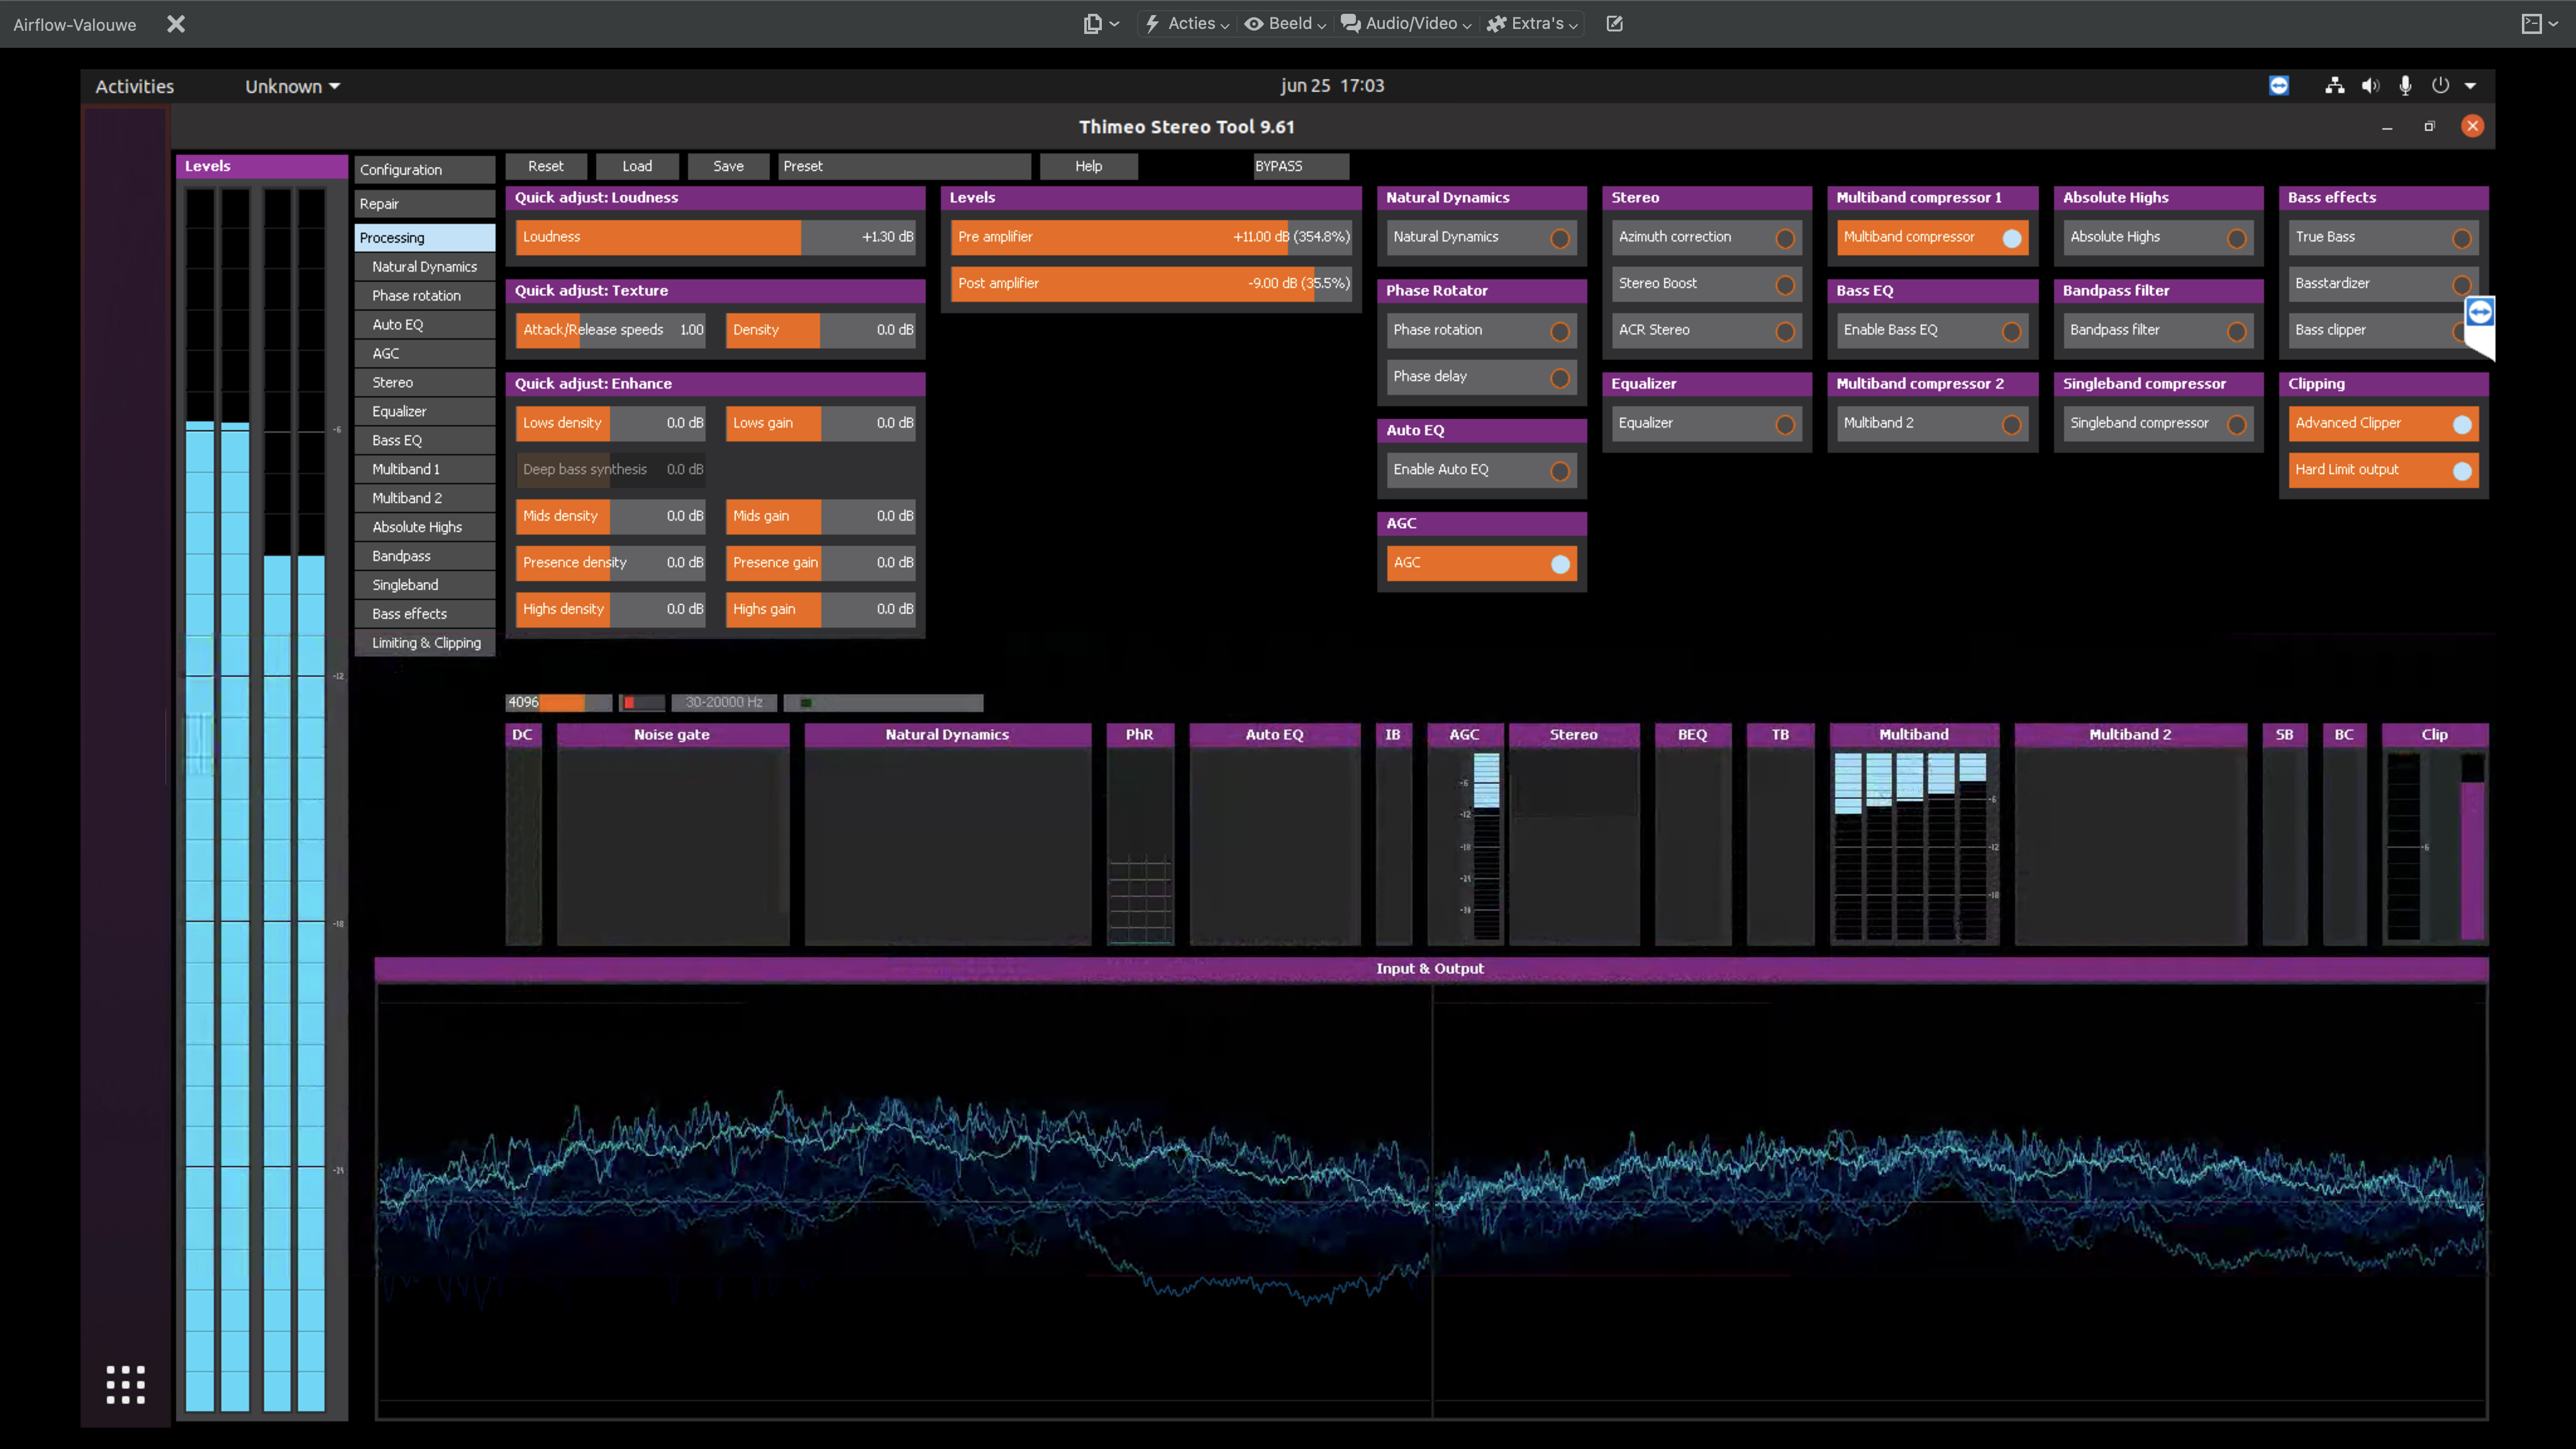The height and width of the screenshot is (1449, 2576).
Task: Click the Post amplifier slider
Action: click(x=1151, y=283)
